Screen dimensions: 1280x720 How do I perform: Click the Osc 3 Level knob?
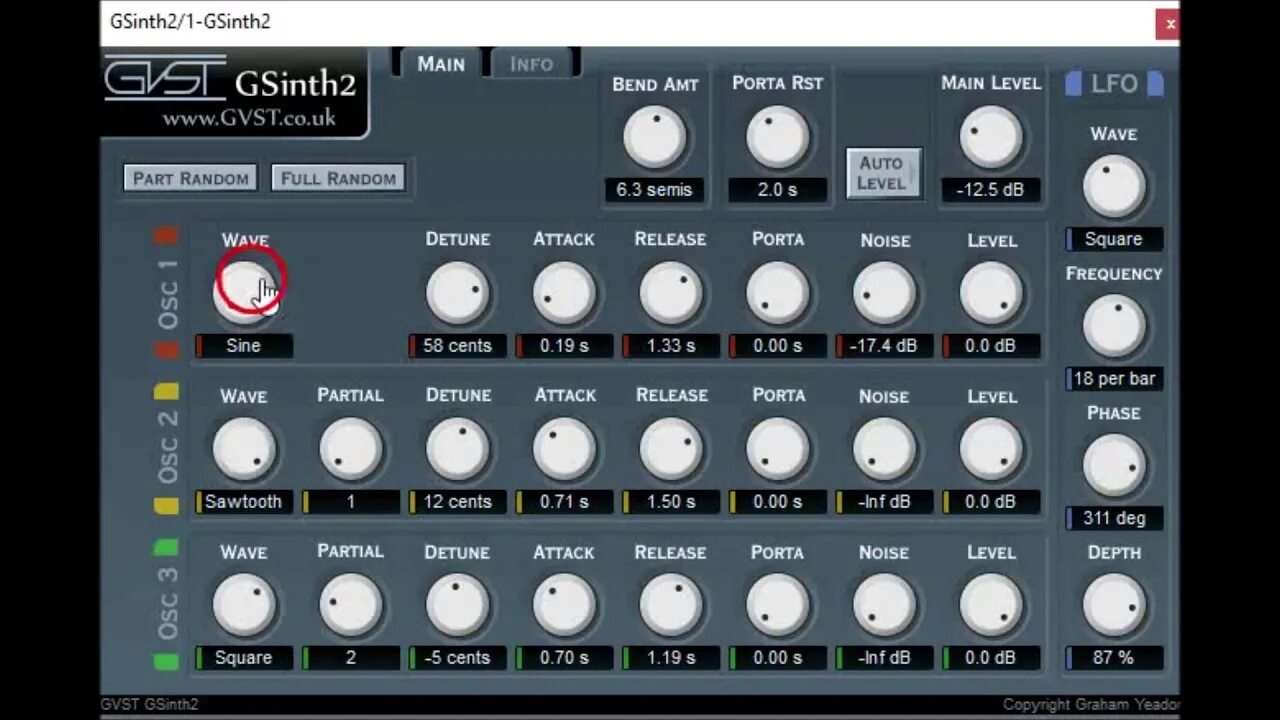(x=992, y=605)
